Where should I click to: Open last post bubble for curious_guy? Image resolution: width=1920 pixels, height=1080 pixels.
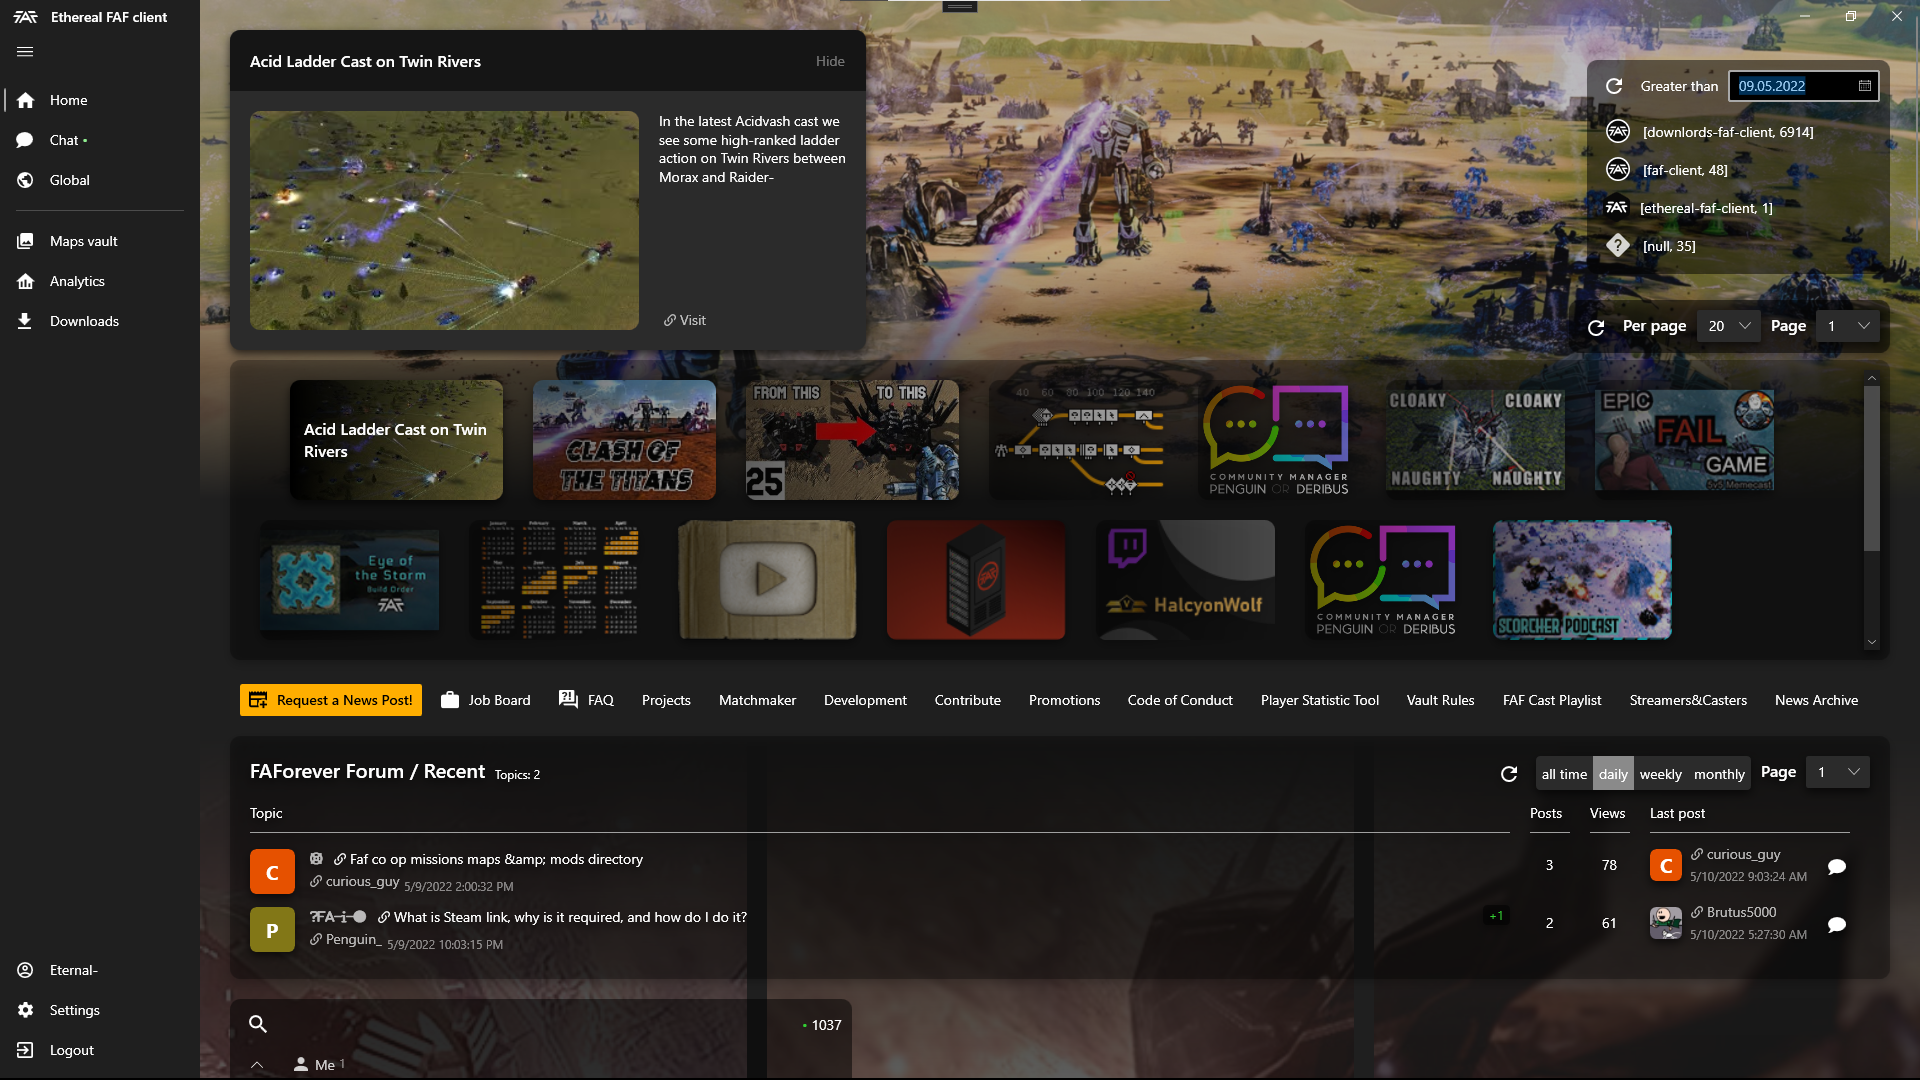pyautogui.click(x=1837, y=867)
